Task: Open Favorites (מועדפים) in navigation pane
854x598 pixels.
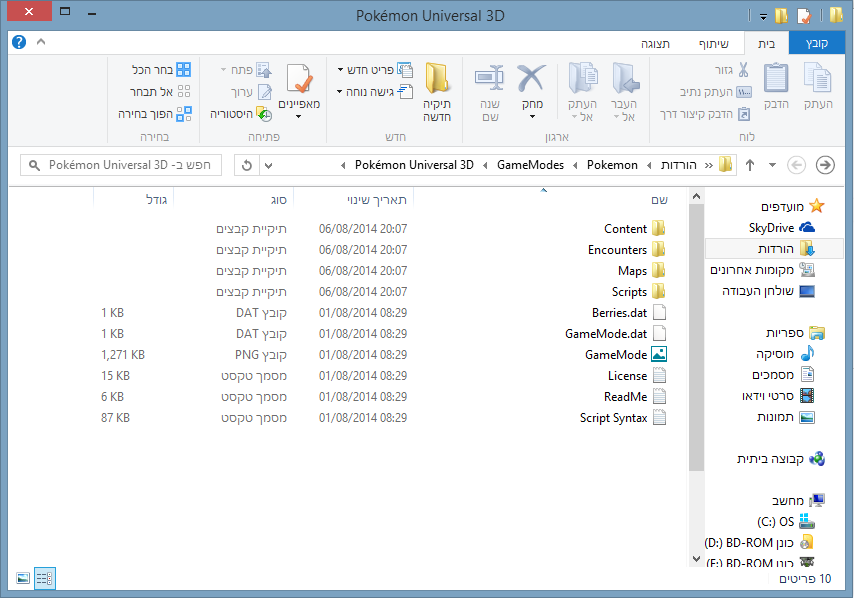Action: (792, 206)
